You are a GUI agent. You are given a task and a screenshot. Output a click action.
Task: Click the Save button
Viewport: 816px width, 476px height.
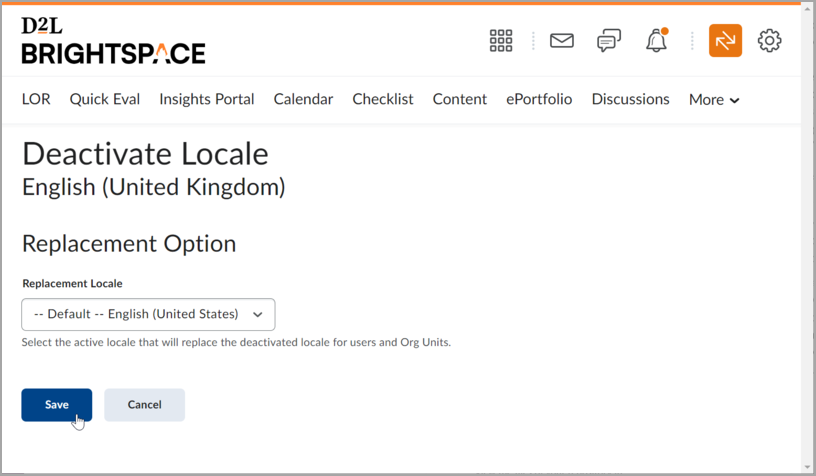point(57,405)
